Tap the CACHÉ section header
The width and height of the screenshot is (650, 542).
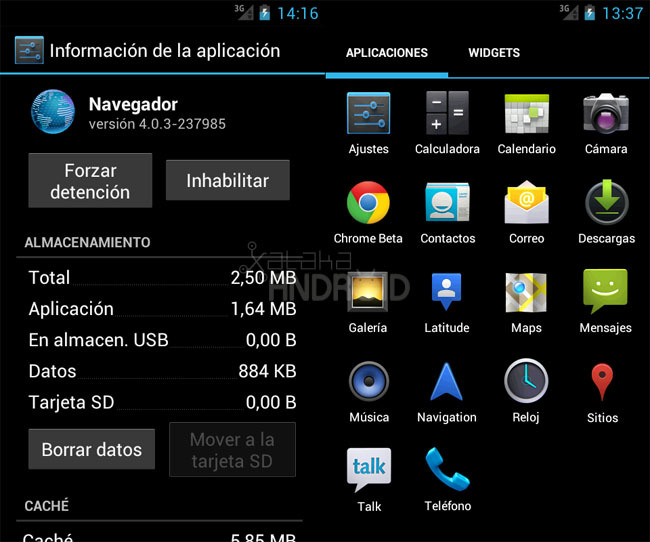click(47, 506)
